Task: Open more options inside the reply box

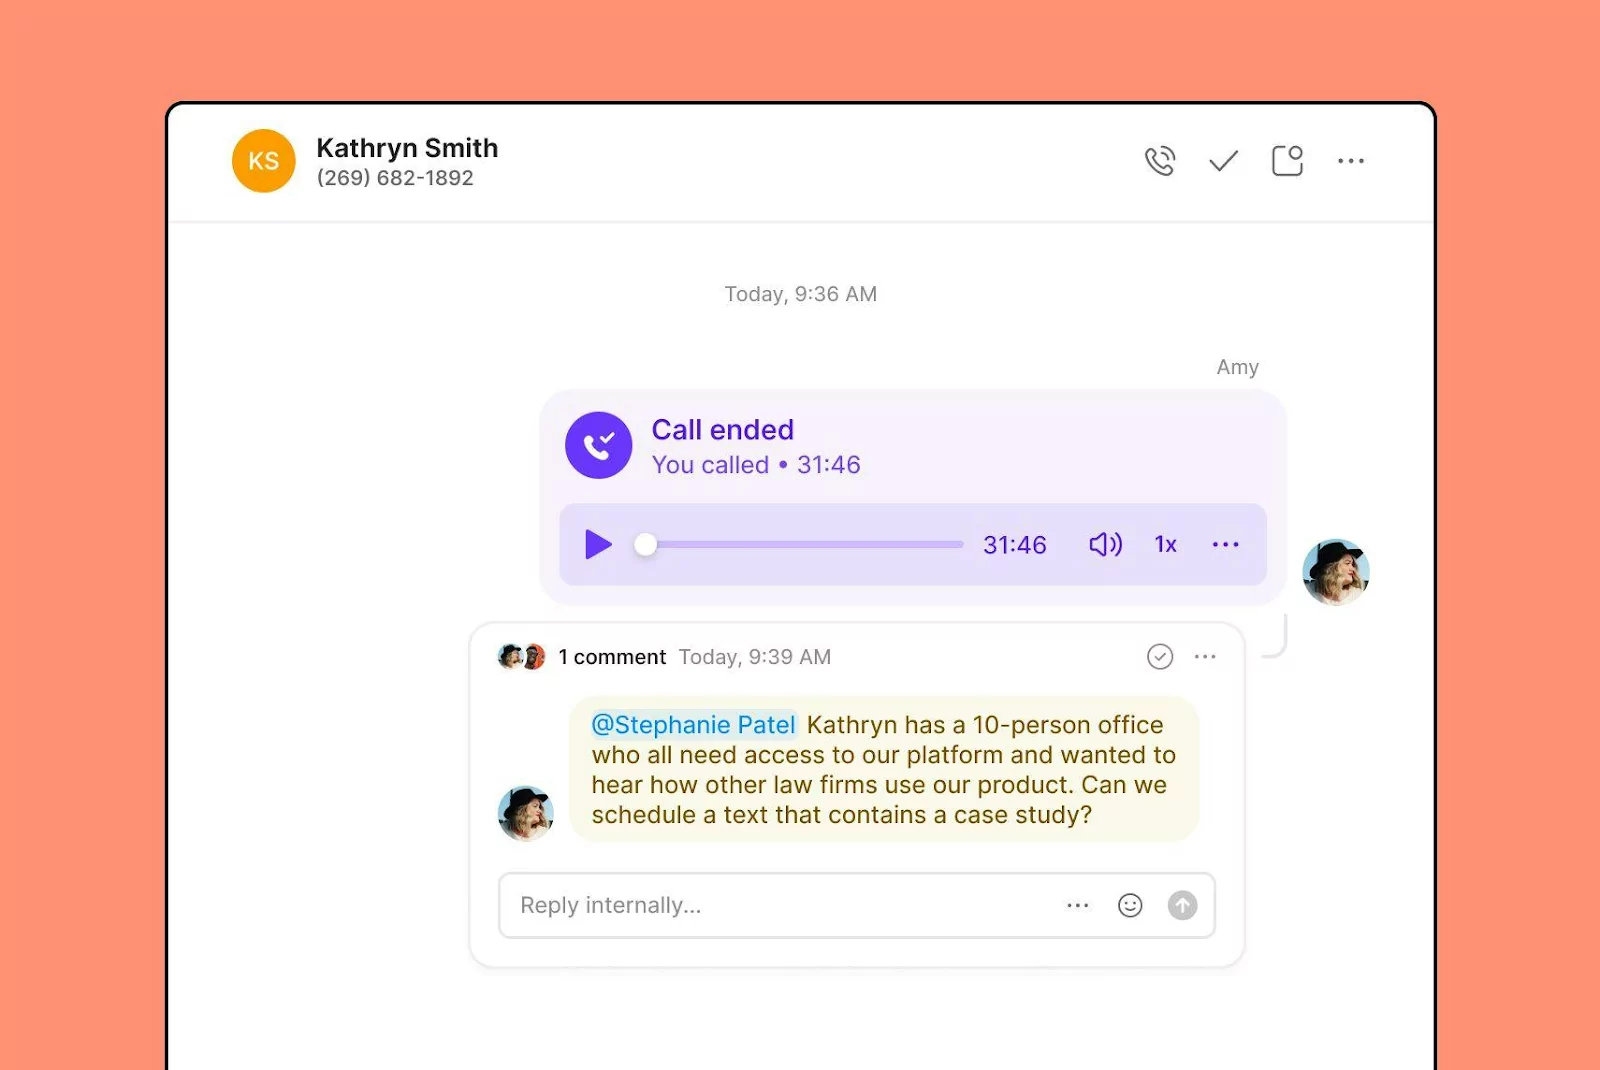Action: coord(1077,905)
